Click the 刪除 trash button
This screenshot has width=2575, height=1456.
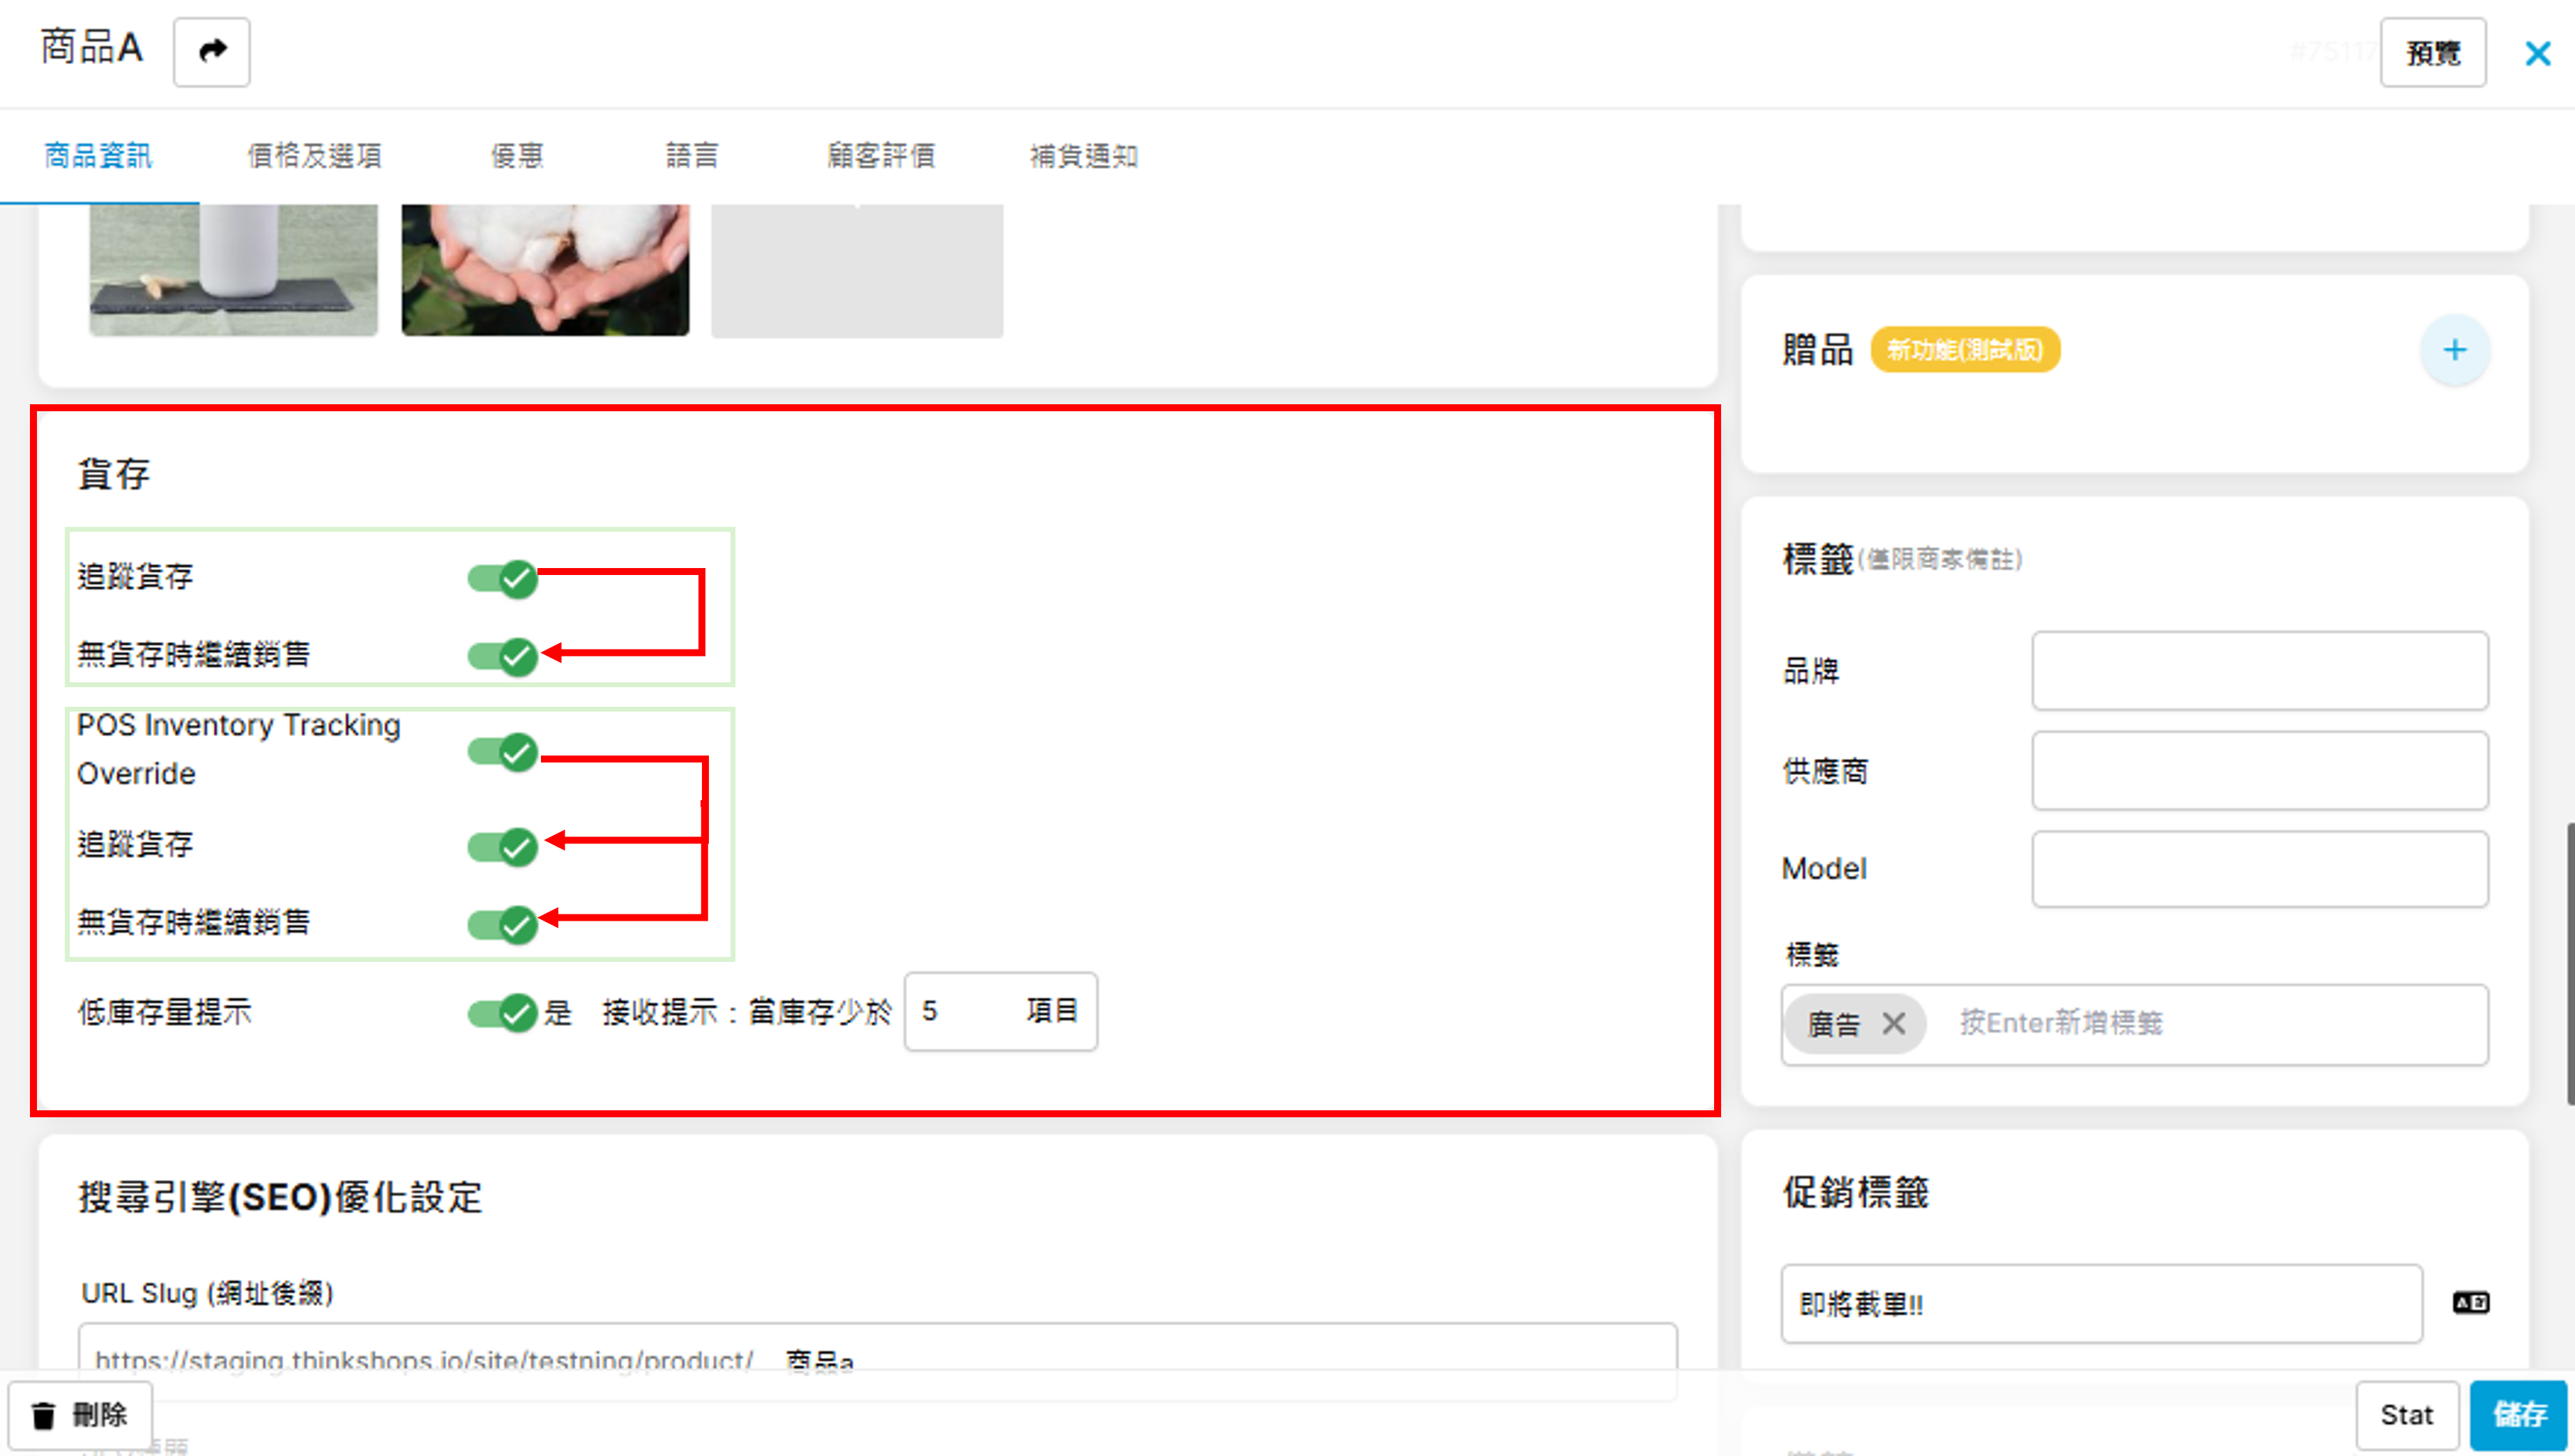(81, 1414)
